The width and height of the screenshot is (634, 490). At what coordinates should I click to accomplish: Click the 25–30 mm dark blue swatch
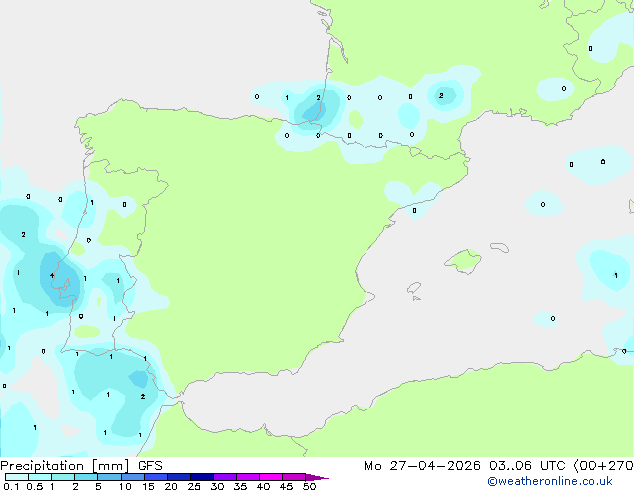click(x=202, y=477)
